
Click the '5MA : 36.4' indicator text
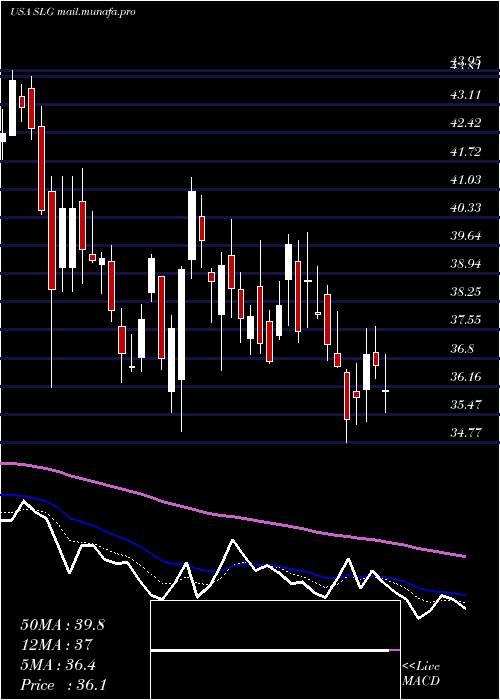click(x=59, y=665)
